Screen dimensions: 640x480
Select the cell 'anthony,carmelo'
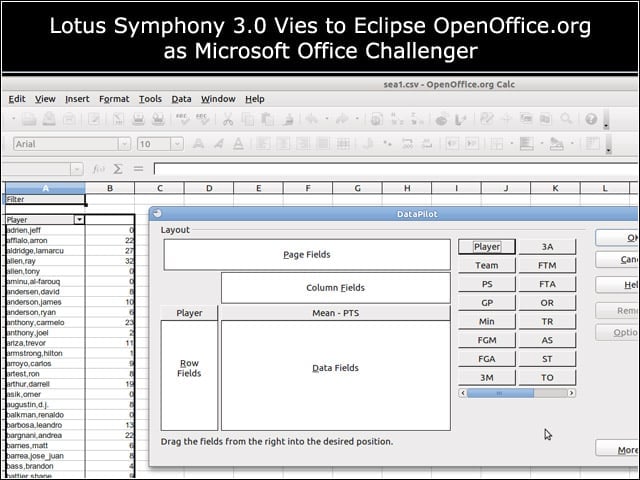tap(45, 322)
